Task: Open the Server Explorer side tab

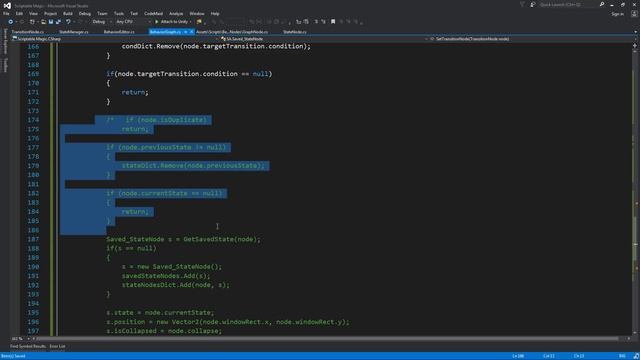Action: click(5, 41)
